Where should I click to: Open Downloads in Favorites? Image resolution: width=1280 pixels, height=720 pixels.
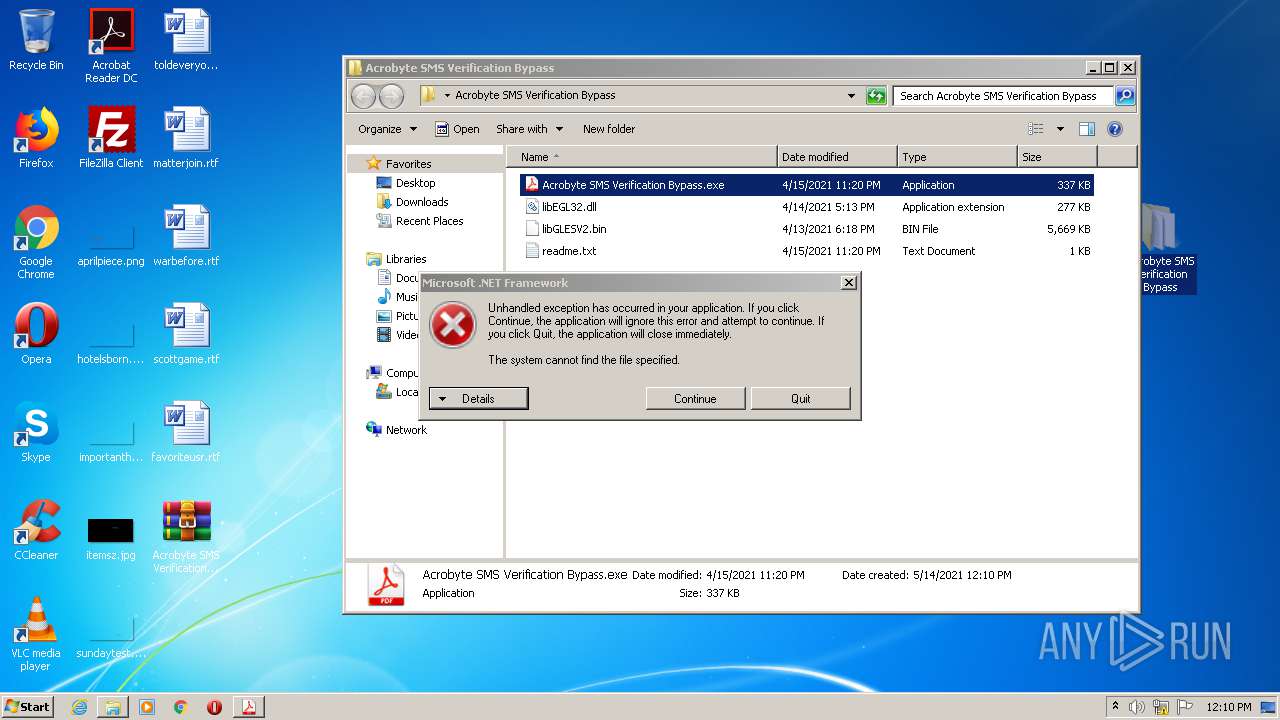(421, 202)
